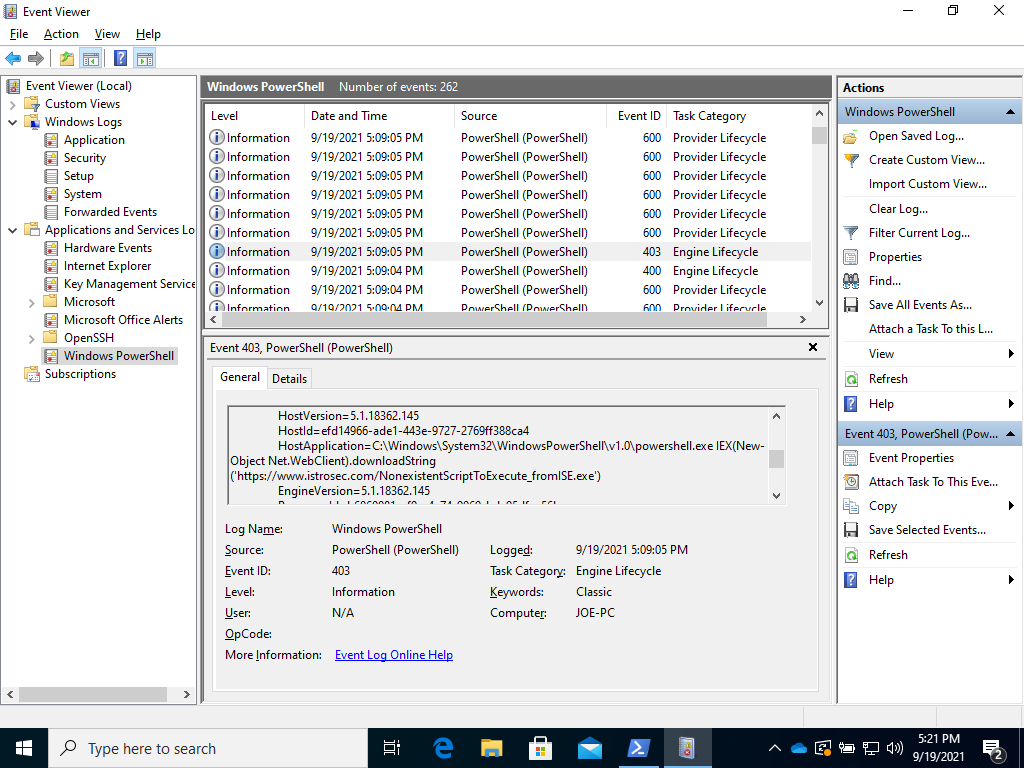Select the Application log in the tree
This screenshot has width=1024, height=768.
coord(94,140)
